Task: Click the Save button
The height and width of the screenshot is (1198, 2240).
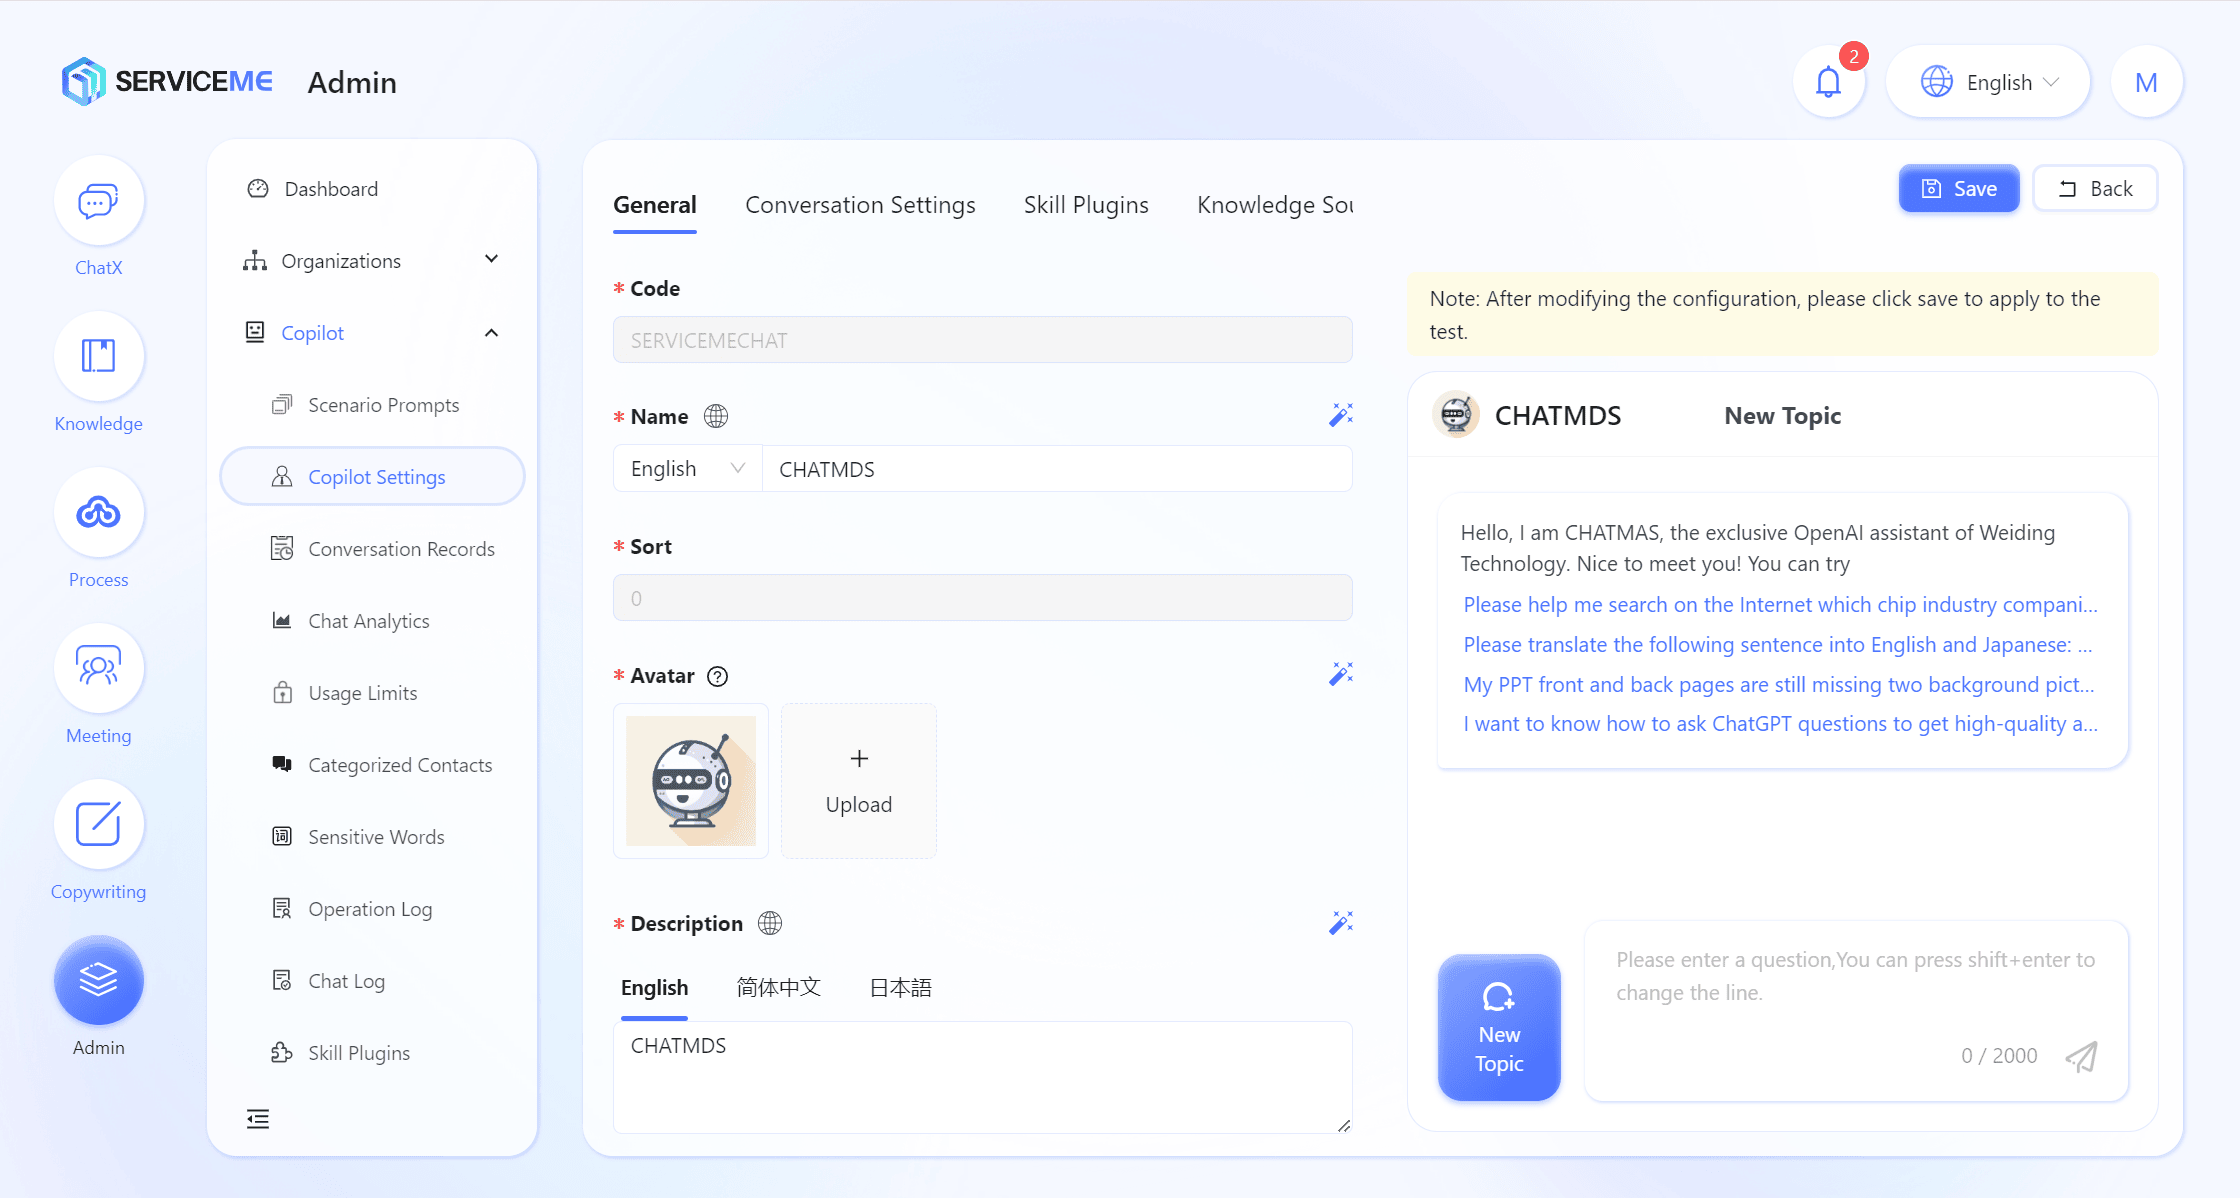Action: pos(1958,189)
